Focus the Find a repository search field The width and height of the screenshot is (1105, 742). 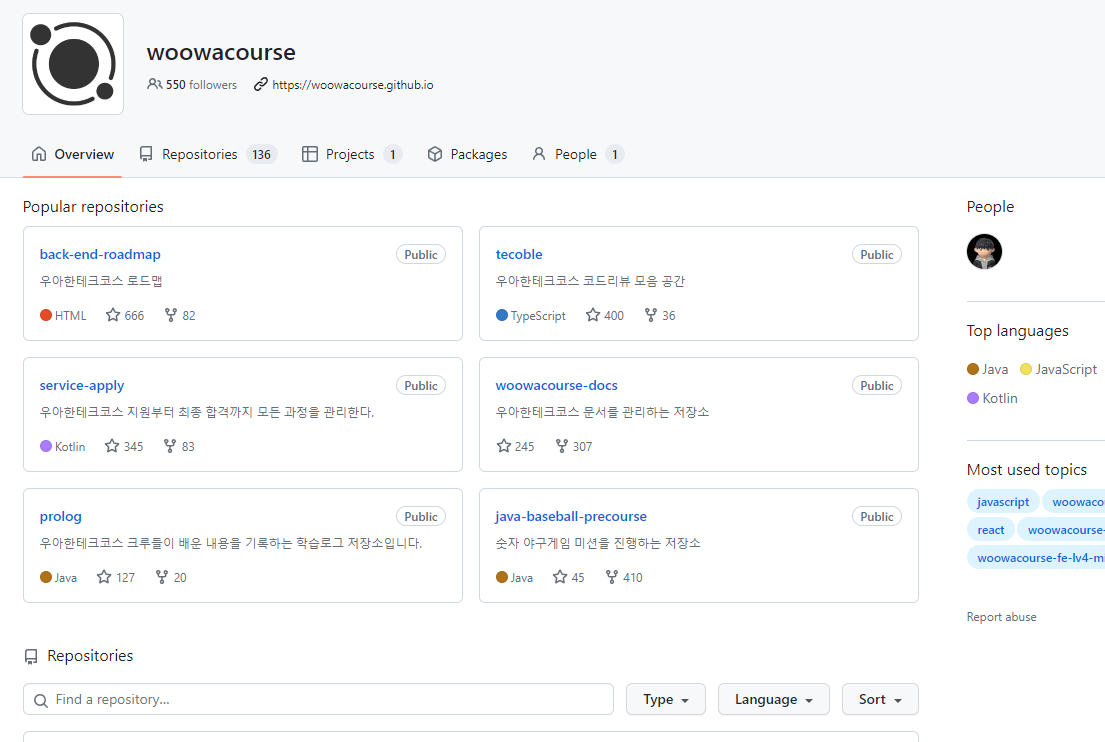319,700
